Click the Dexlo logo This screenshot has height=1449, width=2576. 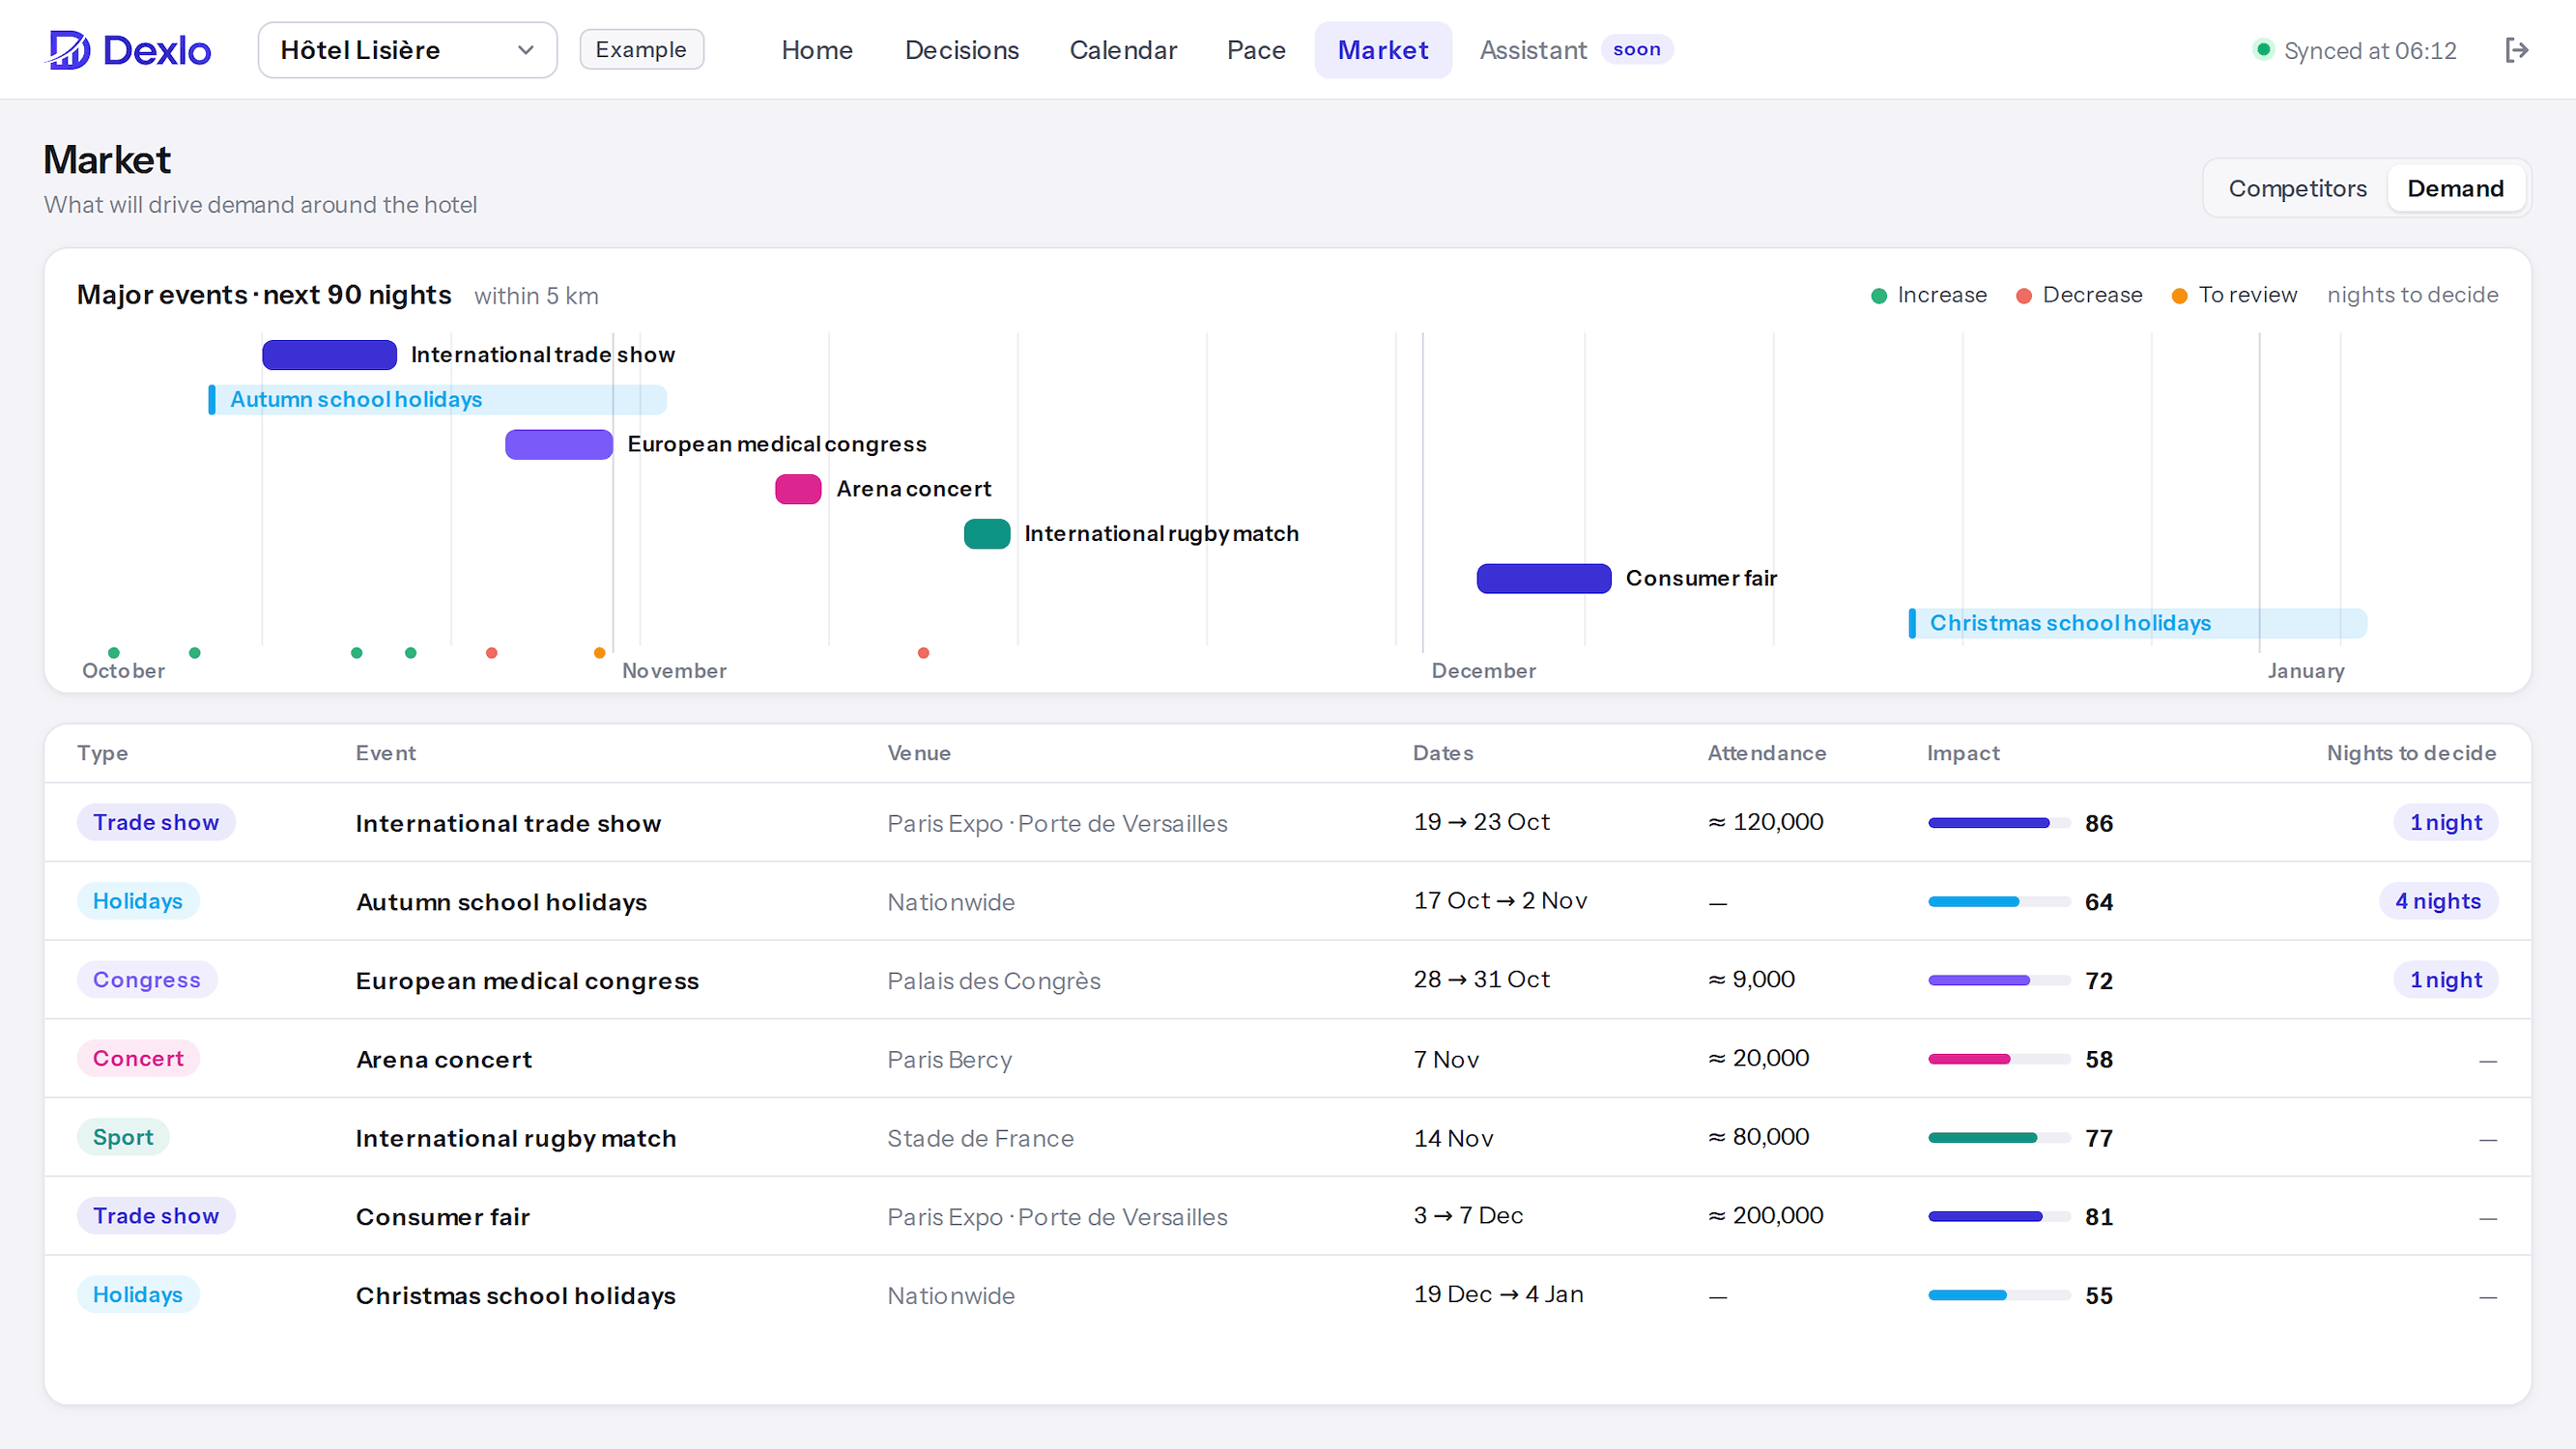pyautogui.click(x=129, y=50)
